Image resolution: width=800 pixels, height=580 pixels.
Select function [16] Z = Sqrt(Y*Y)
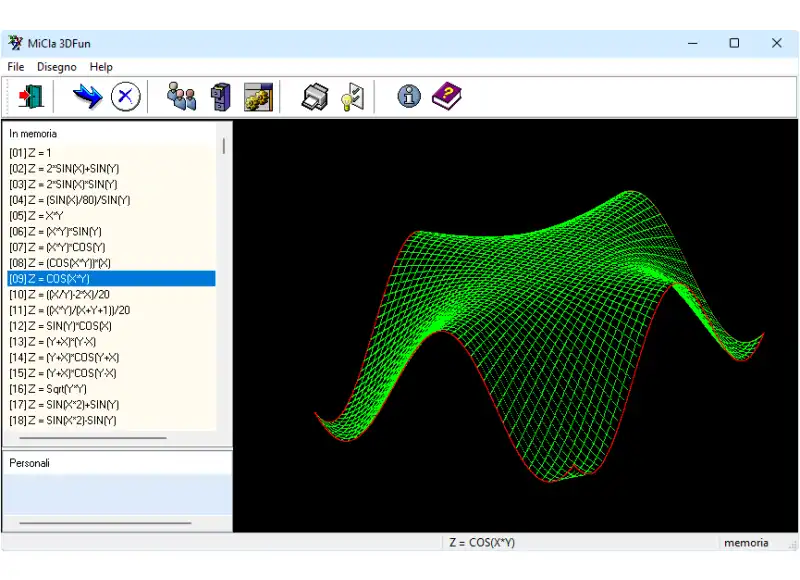click(111, 389)
